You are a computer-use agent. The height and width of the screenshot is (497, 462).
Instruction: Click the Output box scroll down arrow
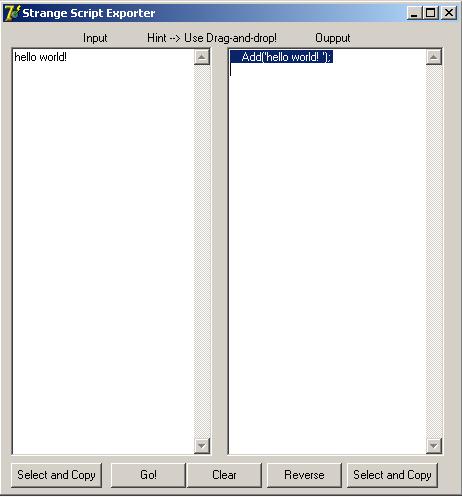point(433,445)
